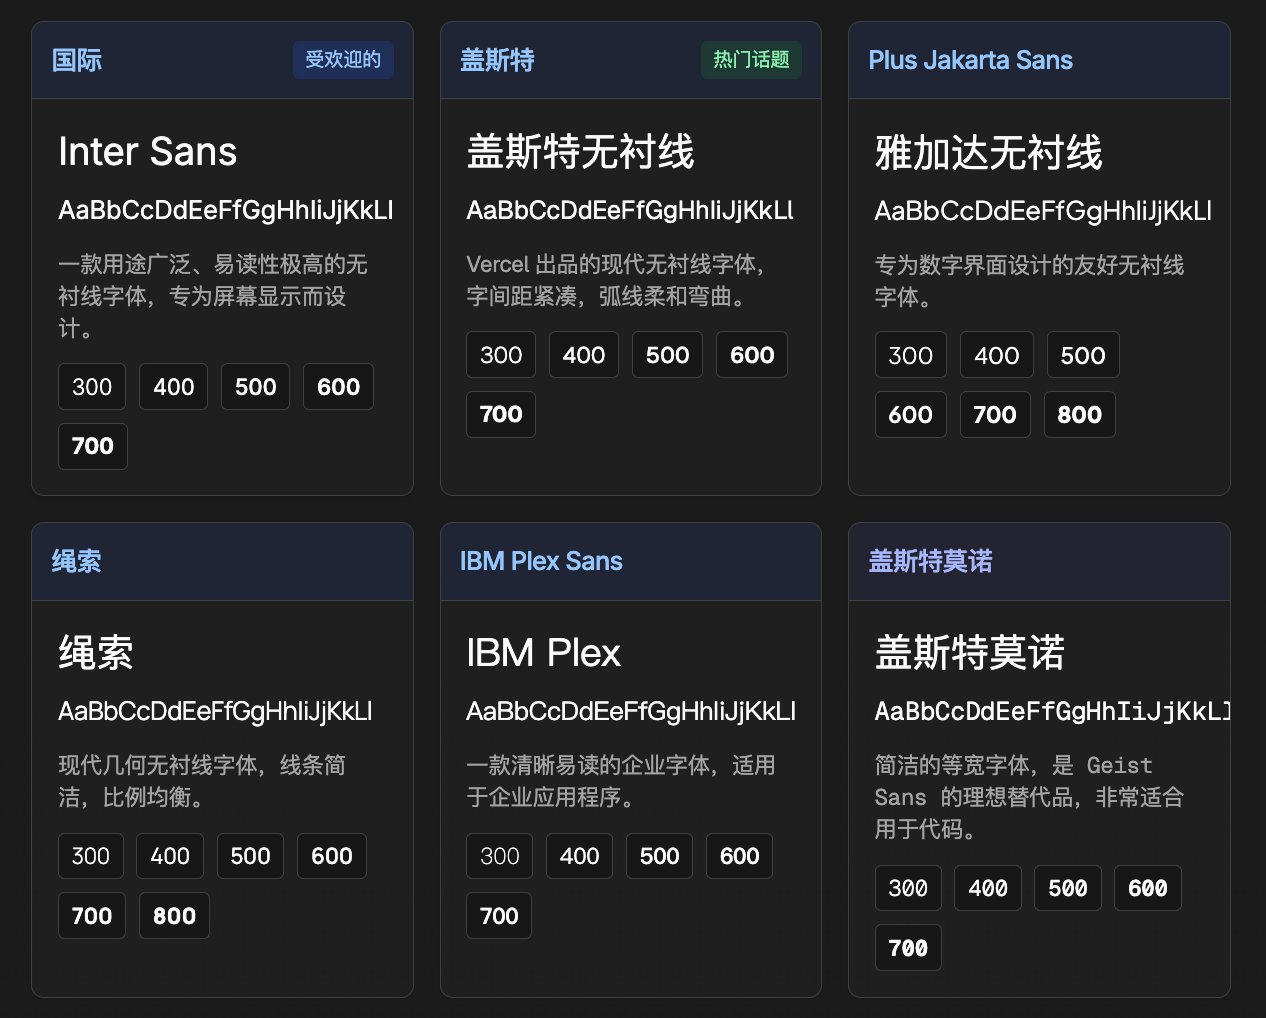Image resolution: width=1266 pixels, height=1018 pixels.
Task: Select weight 400 in the Inter Sans card
Action: click(x=174, y=387)
